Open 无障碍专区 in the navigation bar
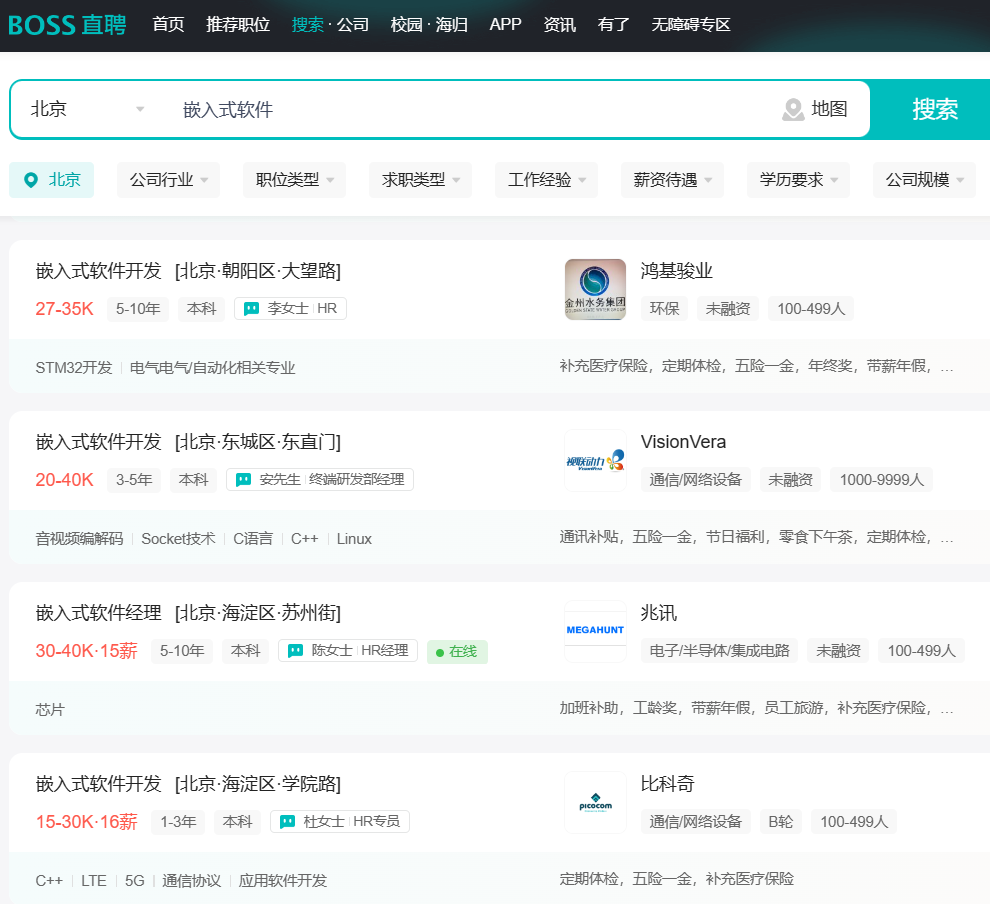 pos(691,25)
